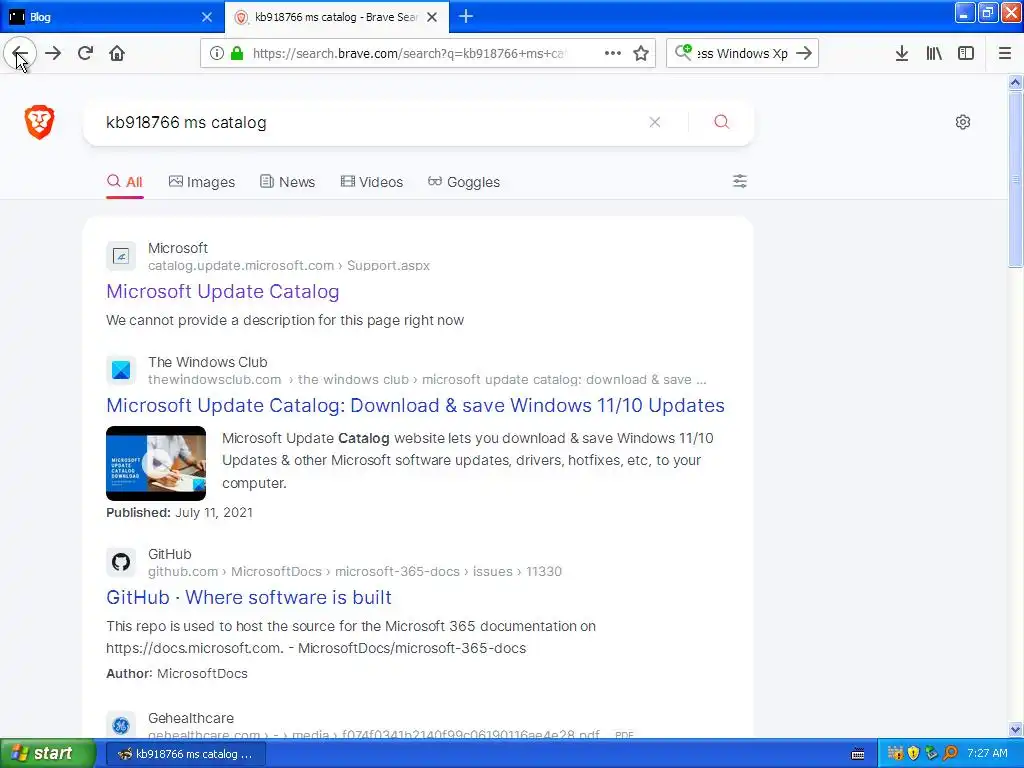1024x768 pixels.
Task: Open the browser home page
Action: pos(117,54)
